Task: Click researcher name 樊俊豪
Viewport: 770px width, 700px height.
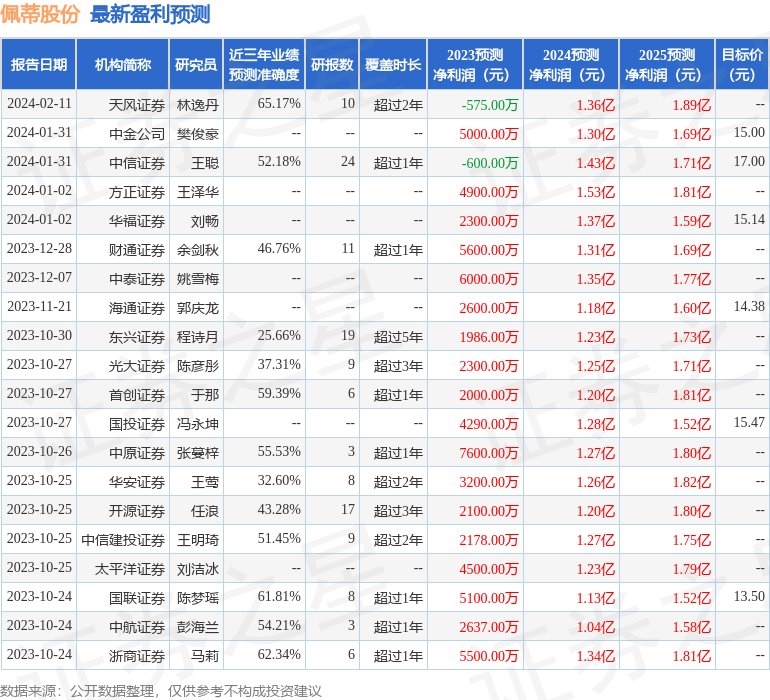Action: pos(197,134)
